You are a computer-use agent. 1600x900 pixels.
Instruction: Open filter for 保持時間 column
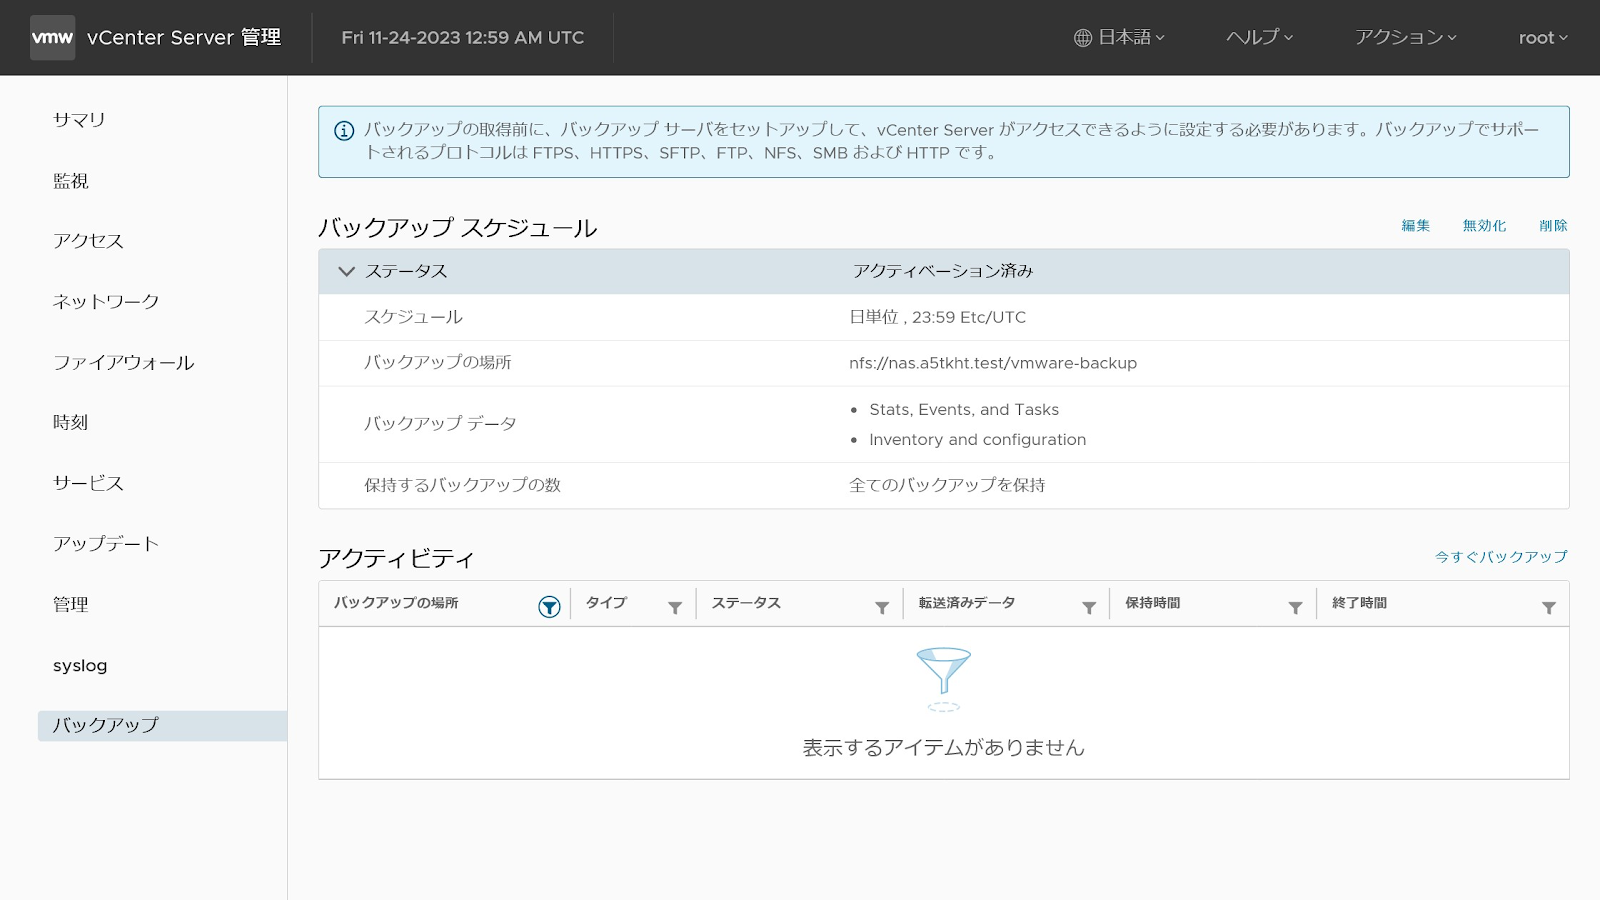pos(1295,608)
